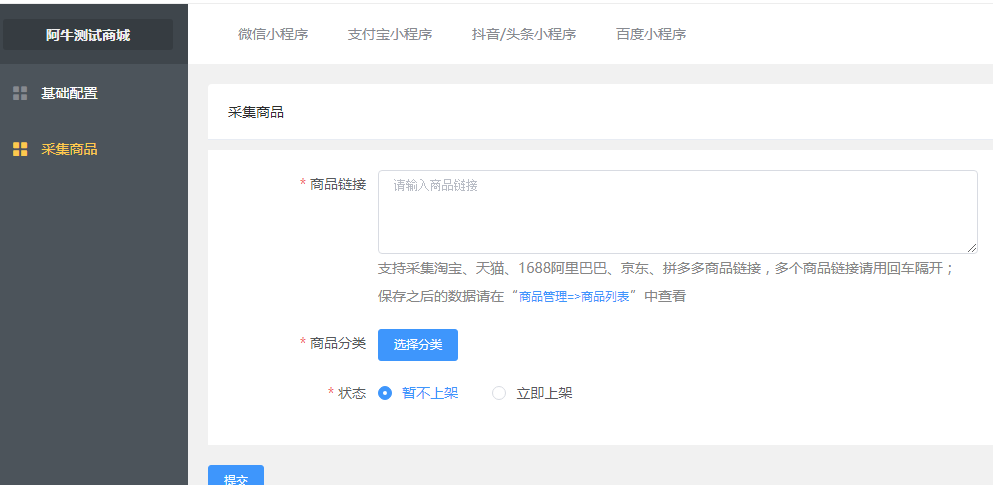
Task: Click the textarea resize handle corner
Action: coord(972,248)
